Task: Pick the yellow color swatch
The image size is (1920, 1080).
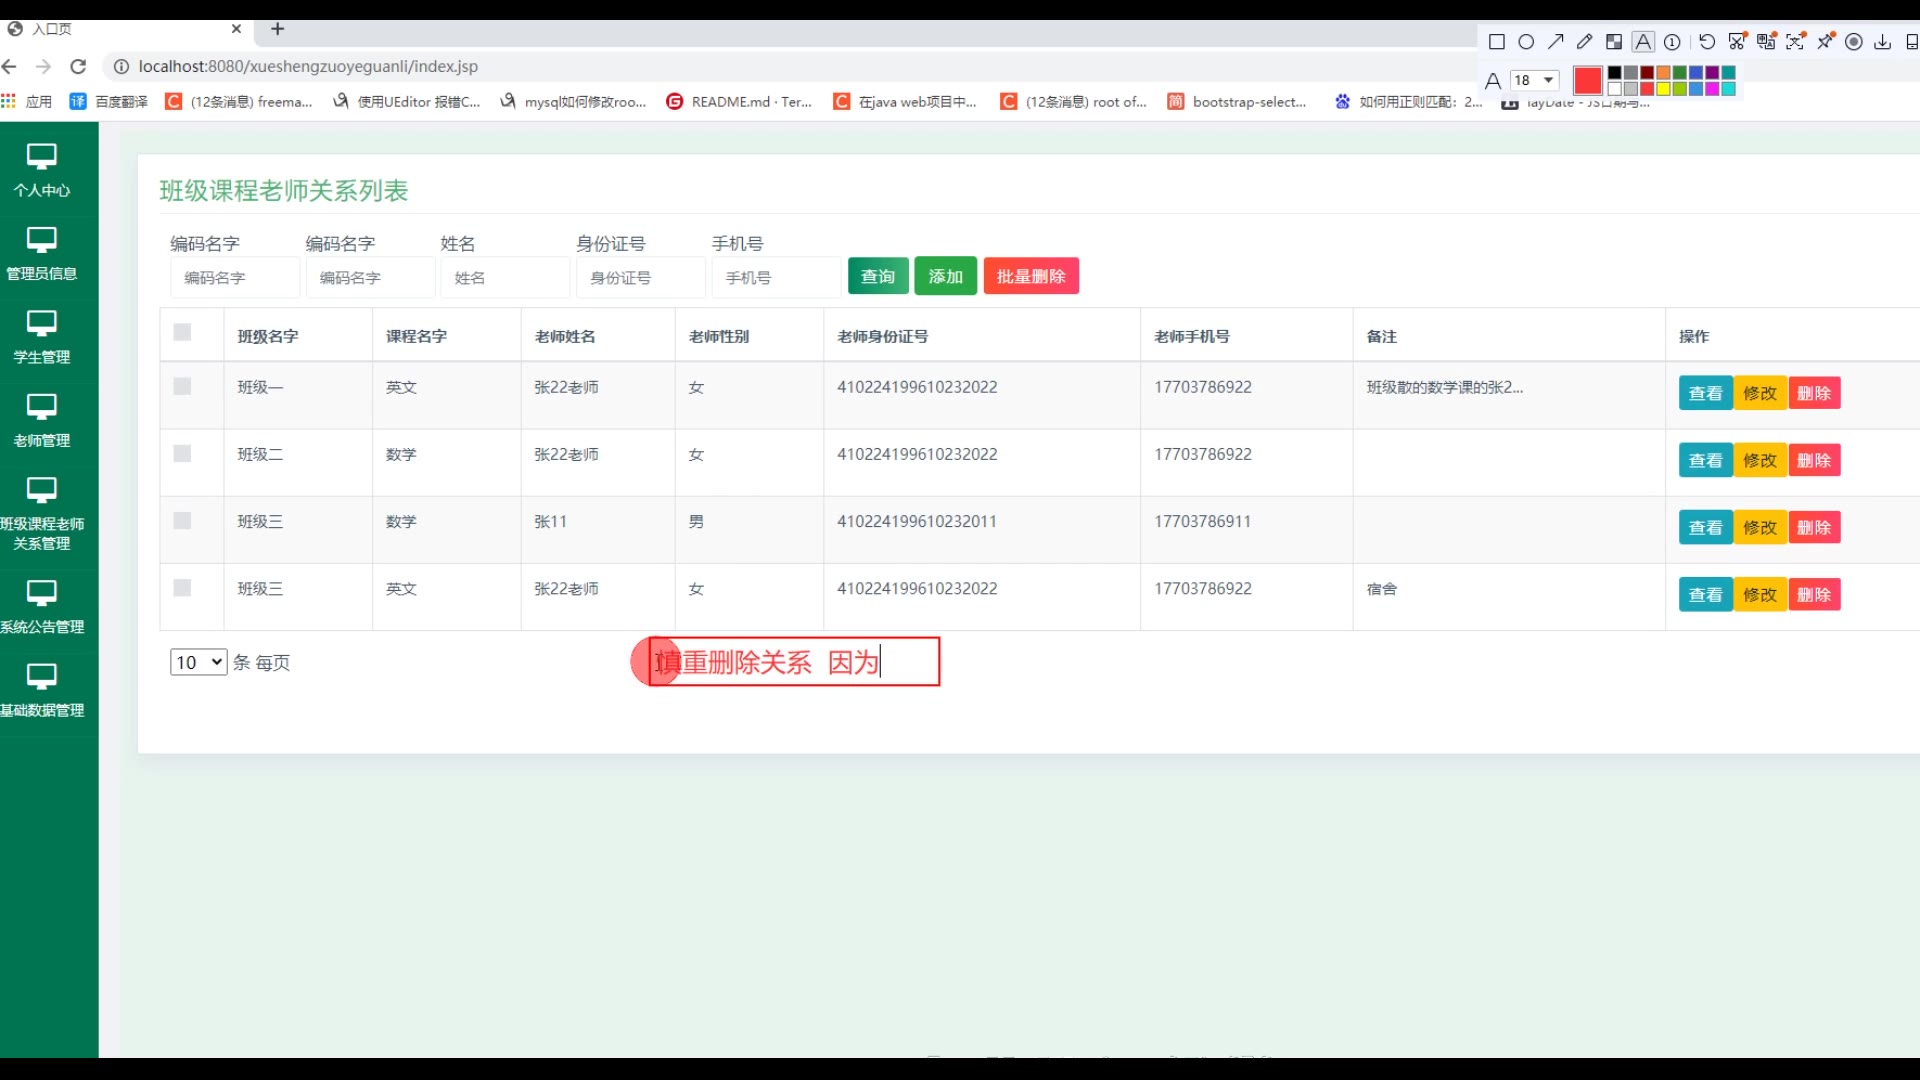Action: coord(1663,89)
